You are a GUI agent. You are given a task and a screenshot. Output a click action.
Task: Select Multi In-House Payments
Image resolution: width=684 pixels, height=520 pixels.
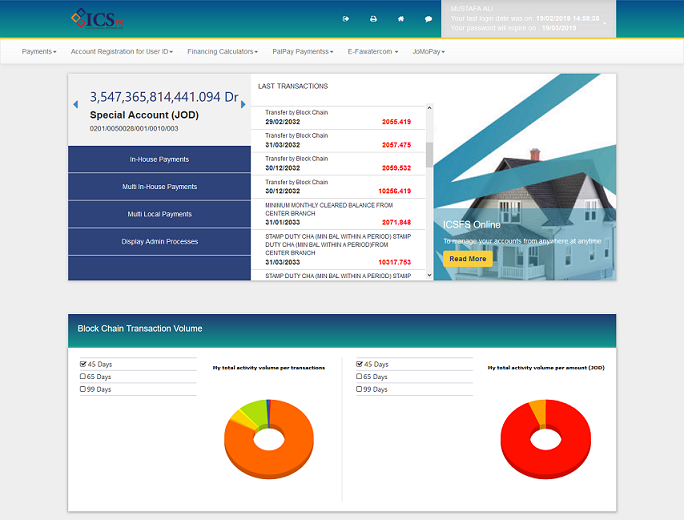point(159,187)
